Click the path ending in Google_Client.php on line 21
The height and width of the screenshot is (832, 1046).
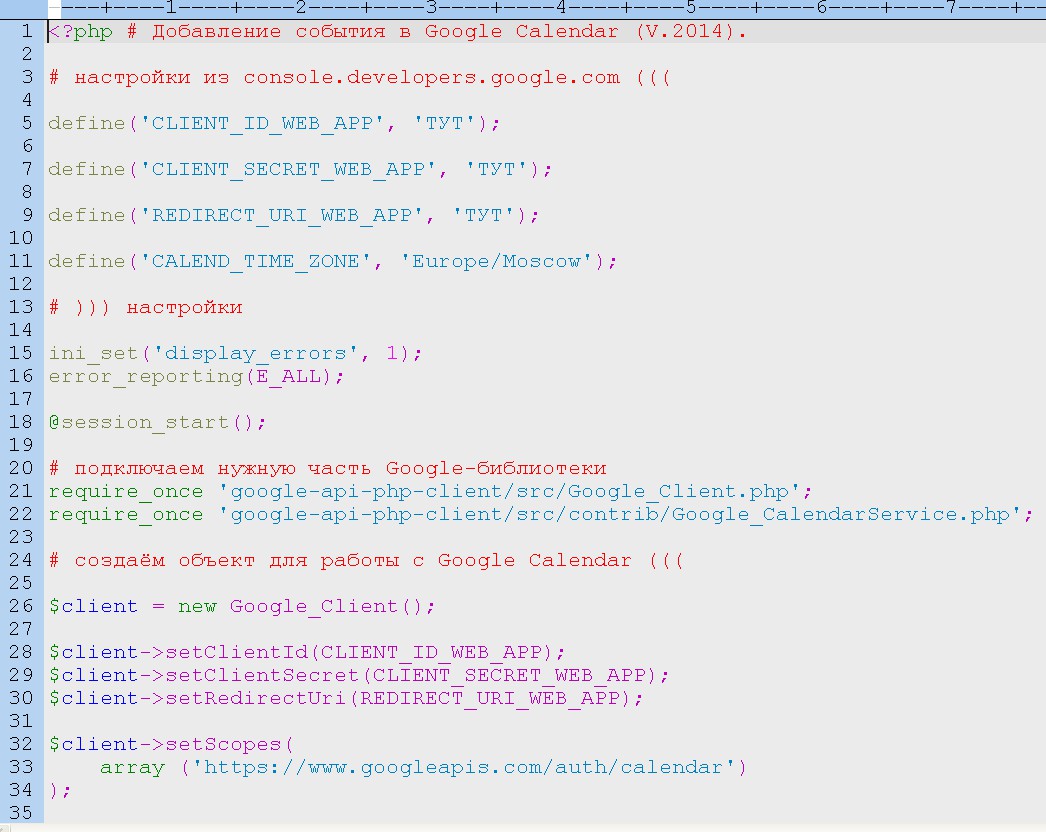click(x=509, y=492)
